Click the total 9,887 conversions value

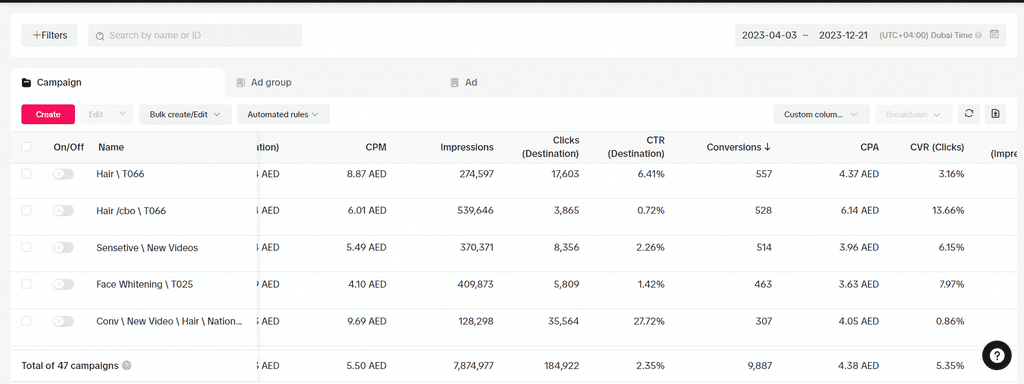(x=760, y=366)
